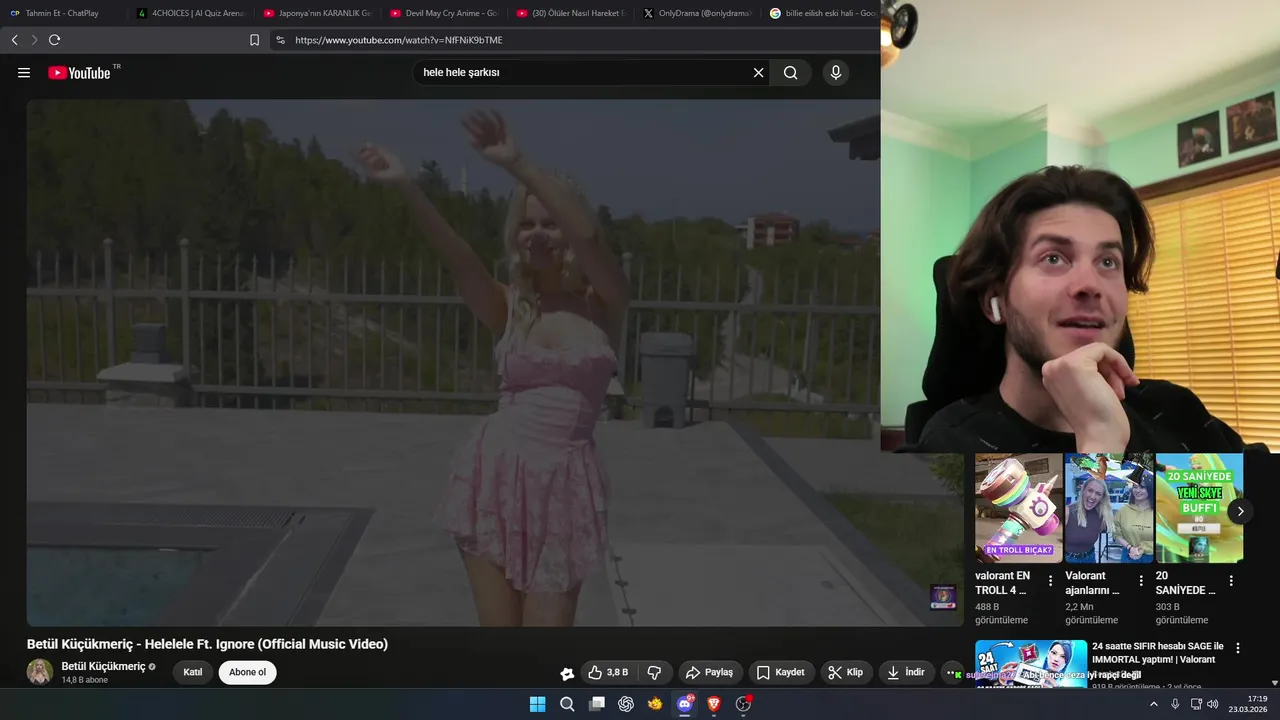
Task: Save the video using 'Kaydet'
Action: pyautogui.click(x=781, y=672)
